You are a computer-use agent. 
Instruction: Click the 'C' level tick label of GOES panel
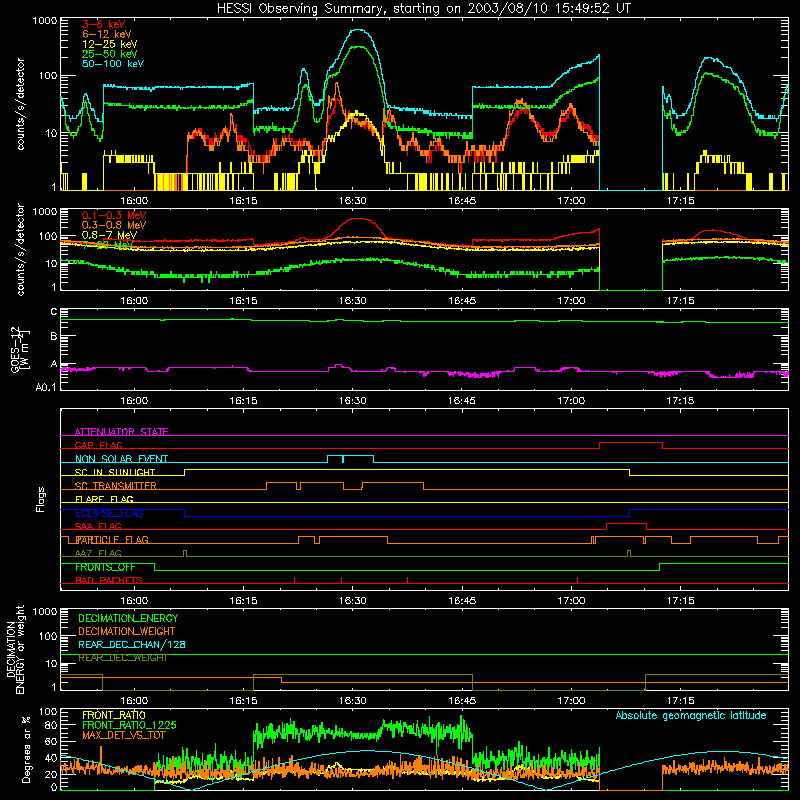click(x=54, y=312)
